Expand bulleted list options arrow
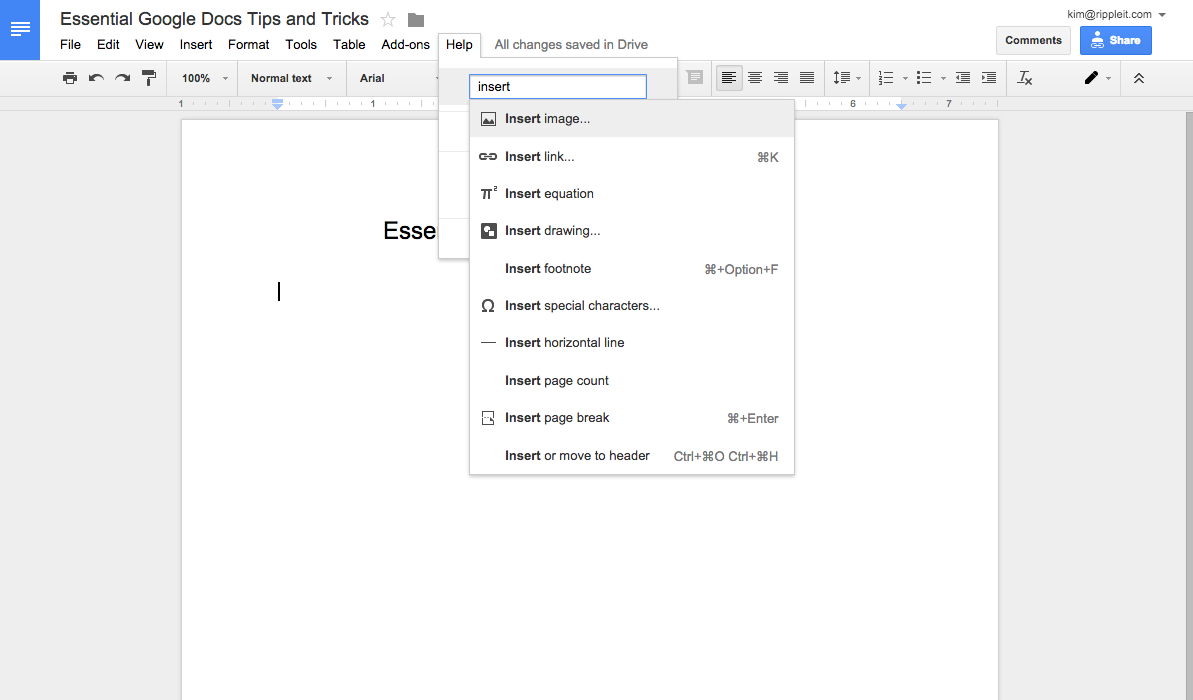This screenshot has height=700, width=1193. click(943, 78)
